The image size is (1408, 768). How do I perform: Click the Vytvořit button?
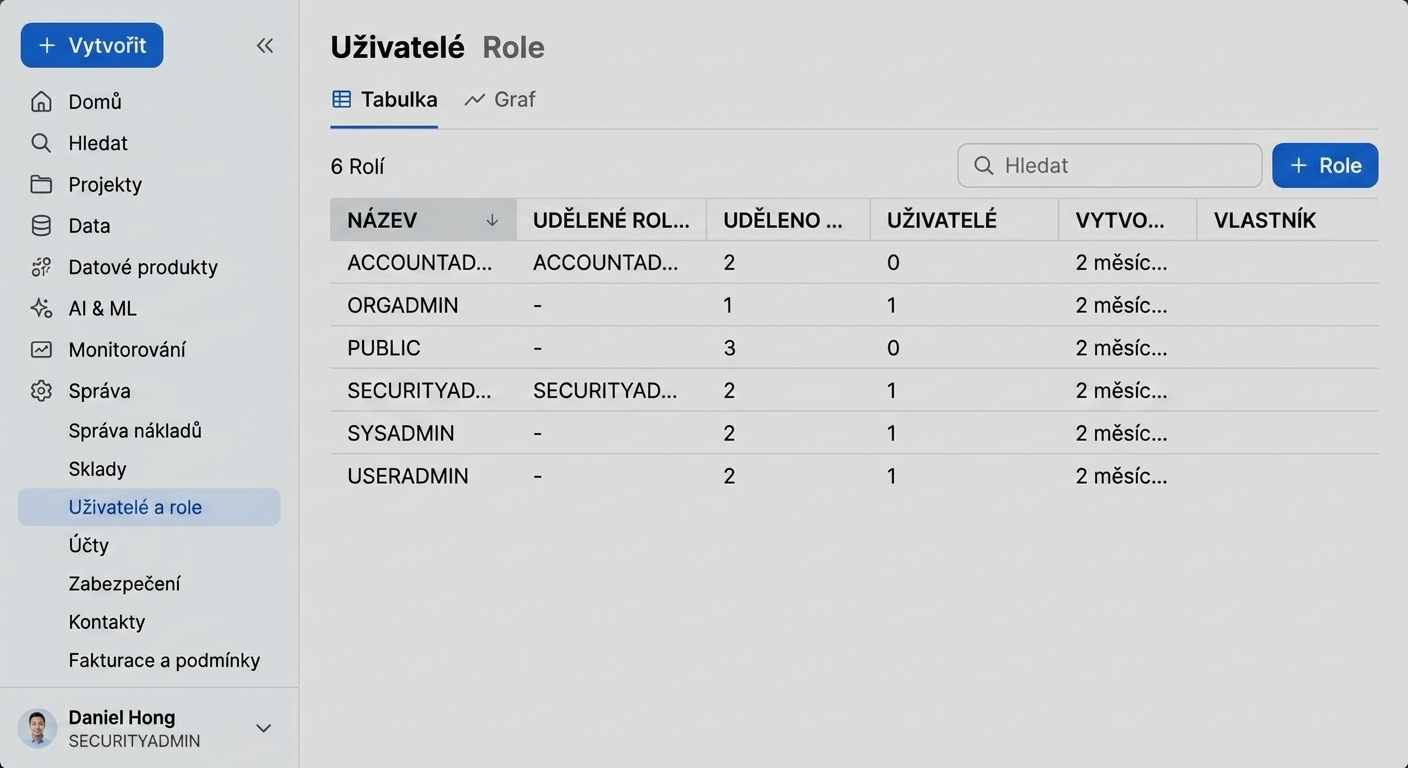[x=92, y=45]
